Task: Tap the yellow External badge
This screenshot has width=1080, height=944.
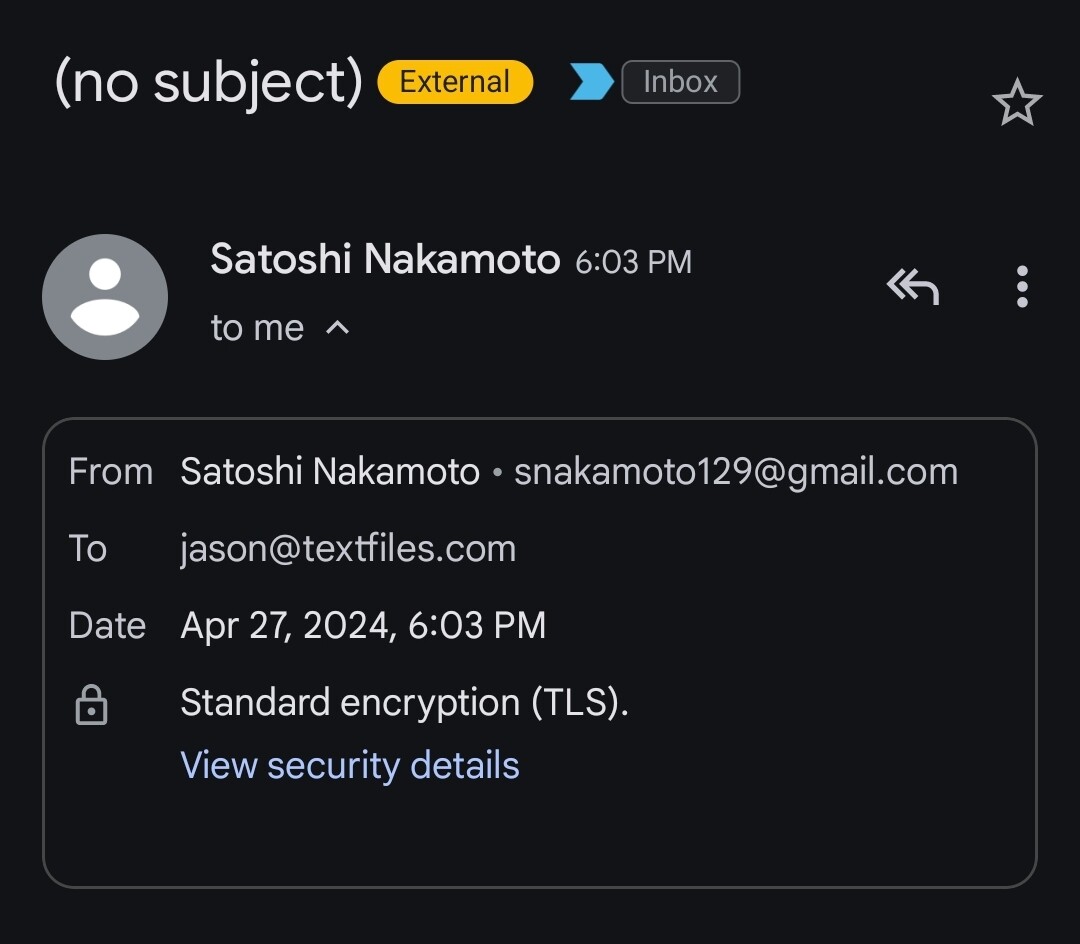Action: [x=455, y=82]
